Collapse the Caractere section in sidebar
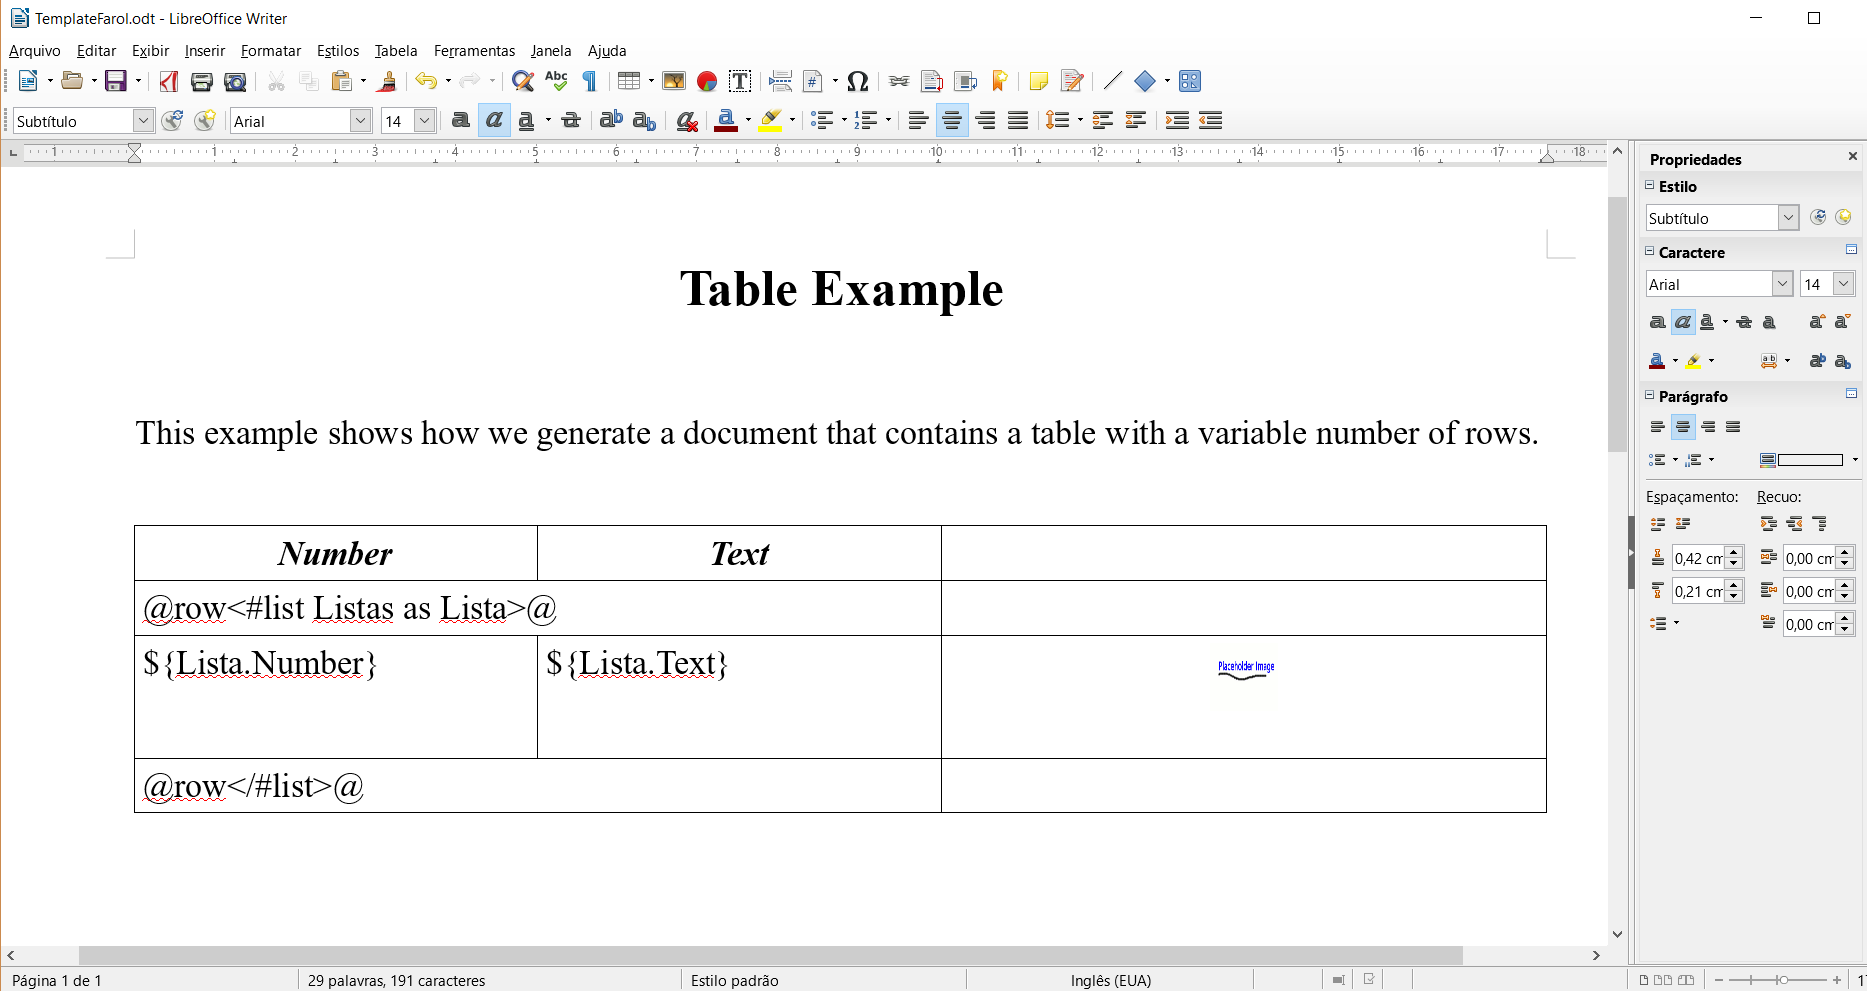Viewport: 1867px width, 991px height. [x=1650, y=252]
